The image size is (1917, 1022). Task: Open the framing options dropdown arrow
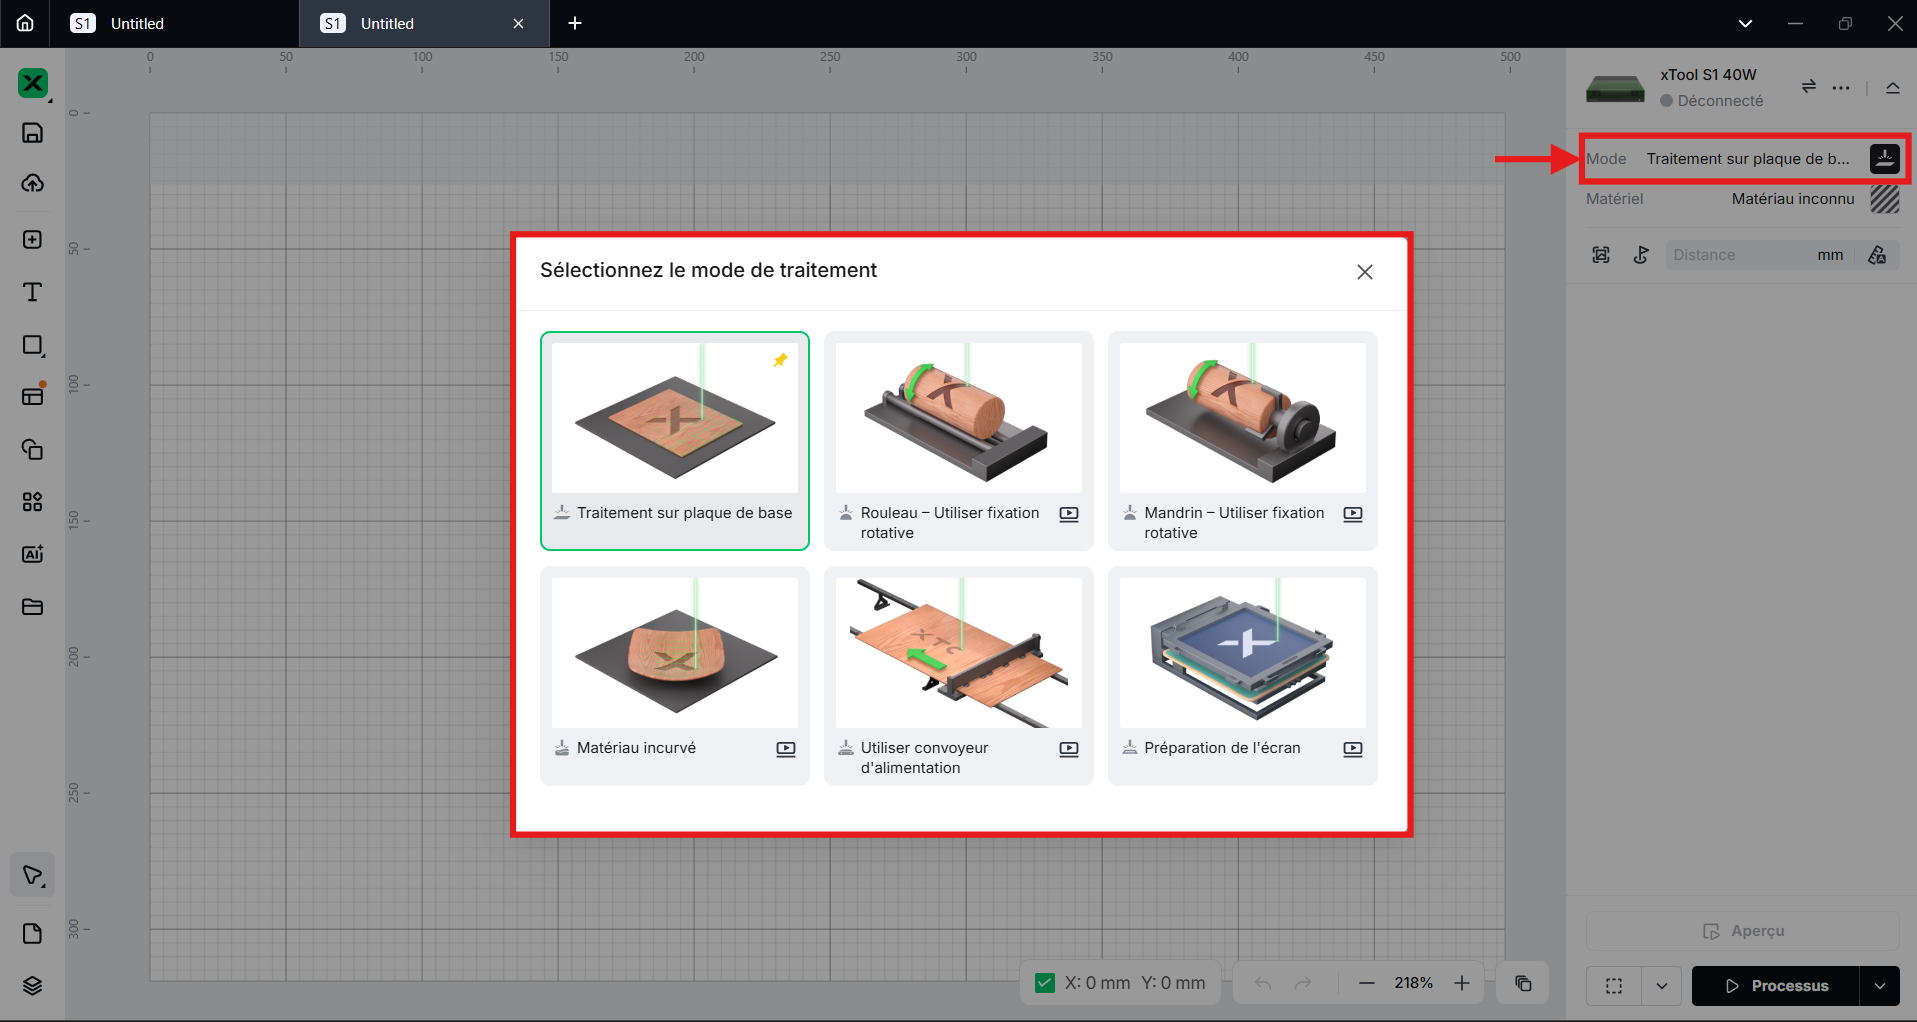[1661, 986]
